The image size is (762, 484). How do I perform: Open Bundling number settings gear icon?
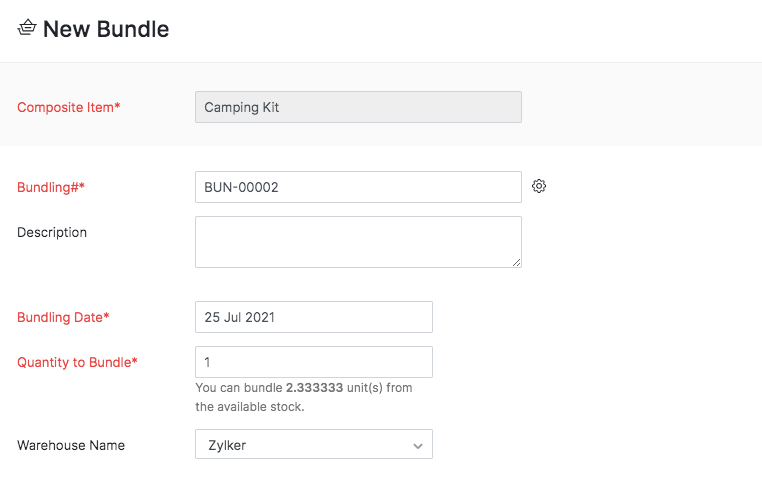pos(539,186)
